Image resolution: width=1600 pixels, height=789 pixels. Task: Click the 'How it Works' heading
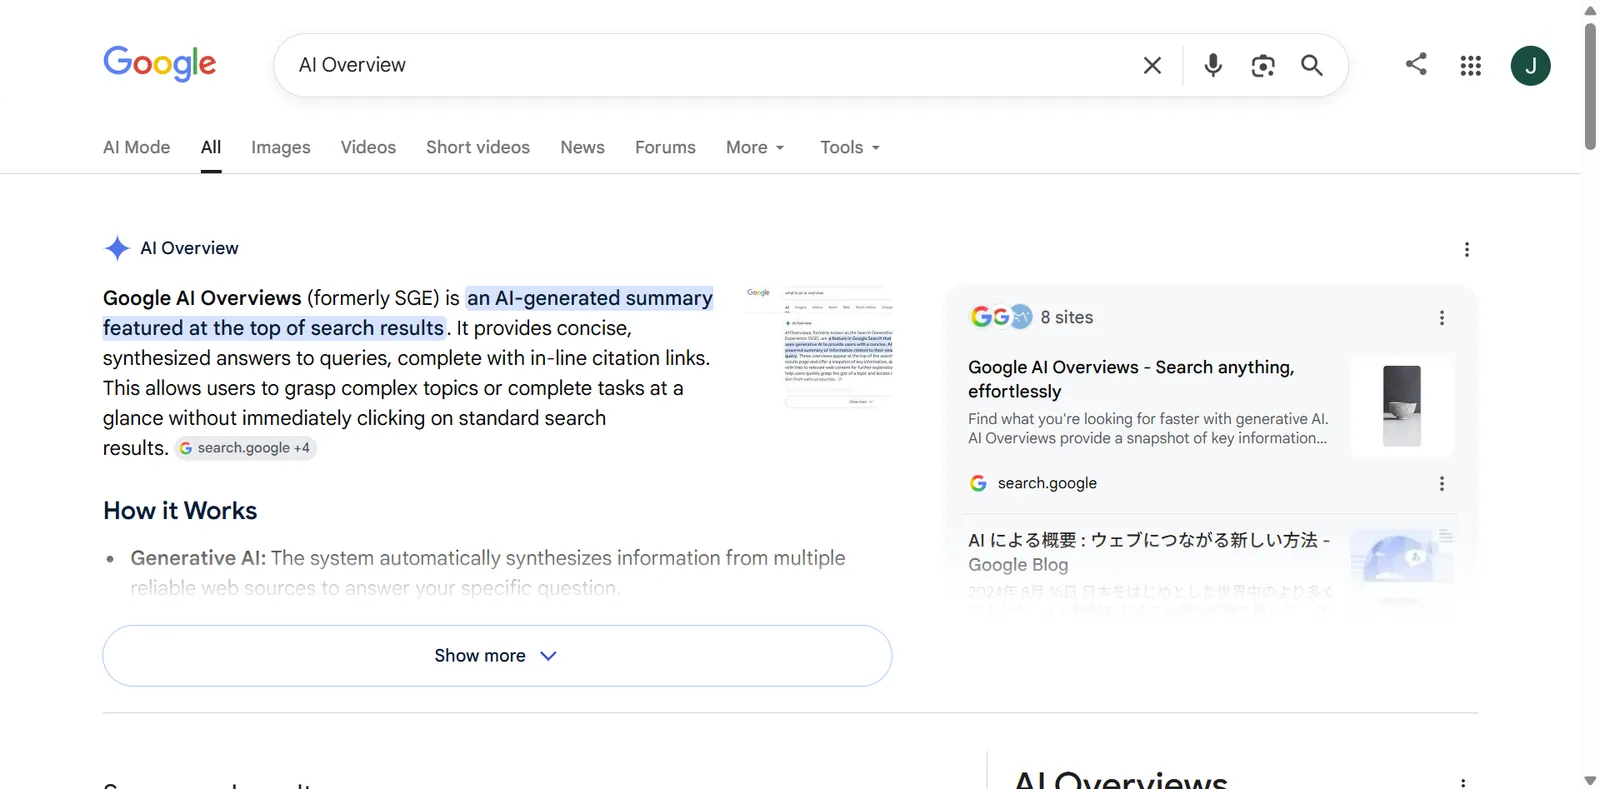point(180,511)
